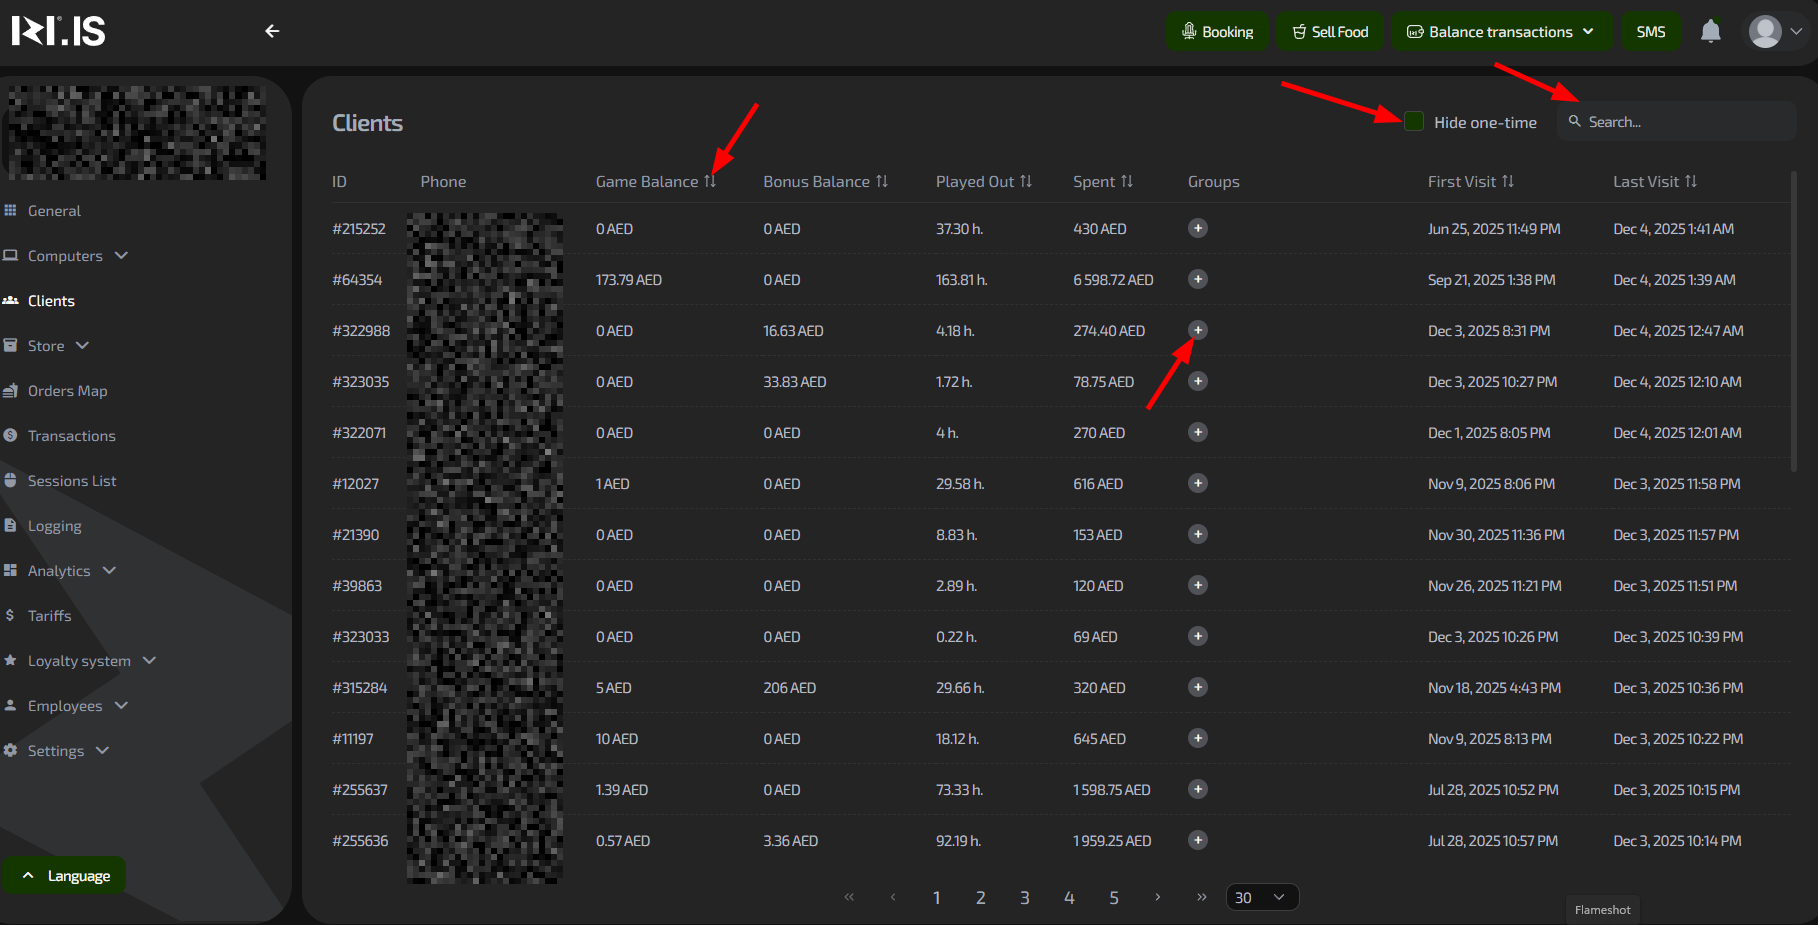Add group for client #255636
Image resolution: width=1818 pixels, height=925 pixels.
(1197, 840)
